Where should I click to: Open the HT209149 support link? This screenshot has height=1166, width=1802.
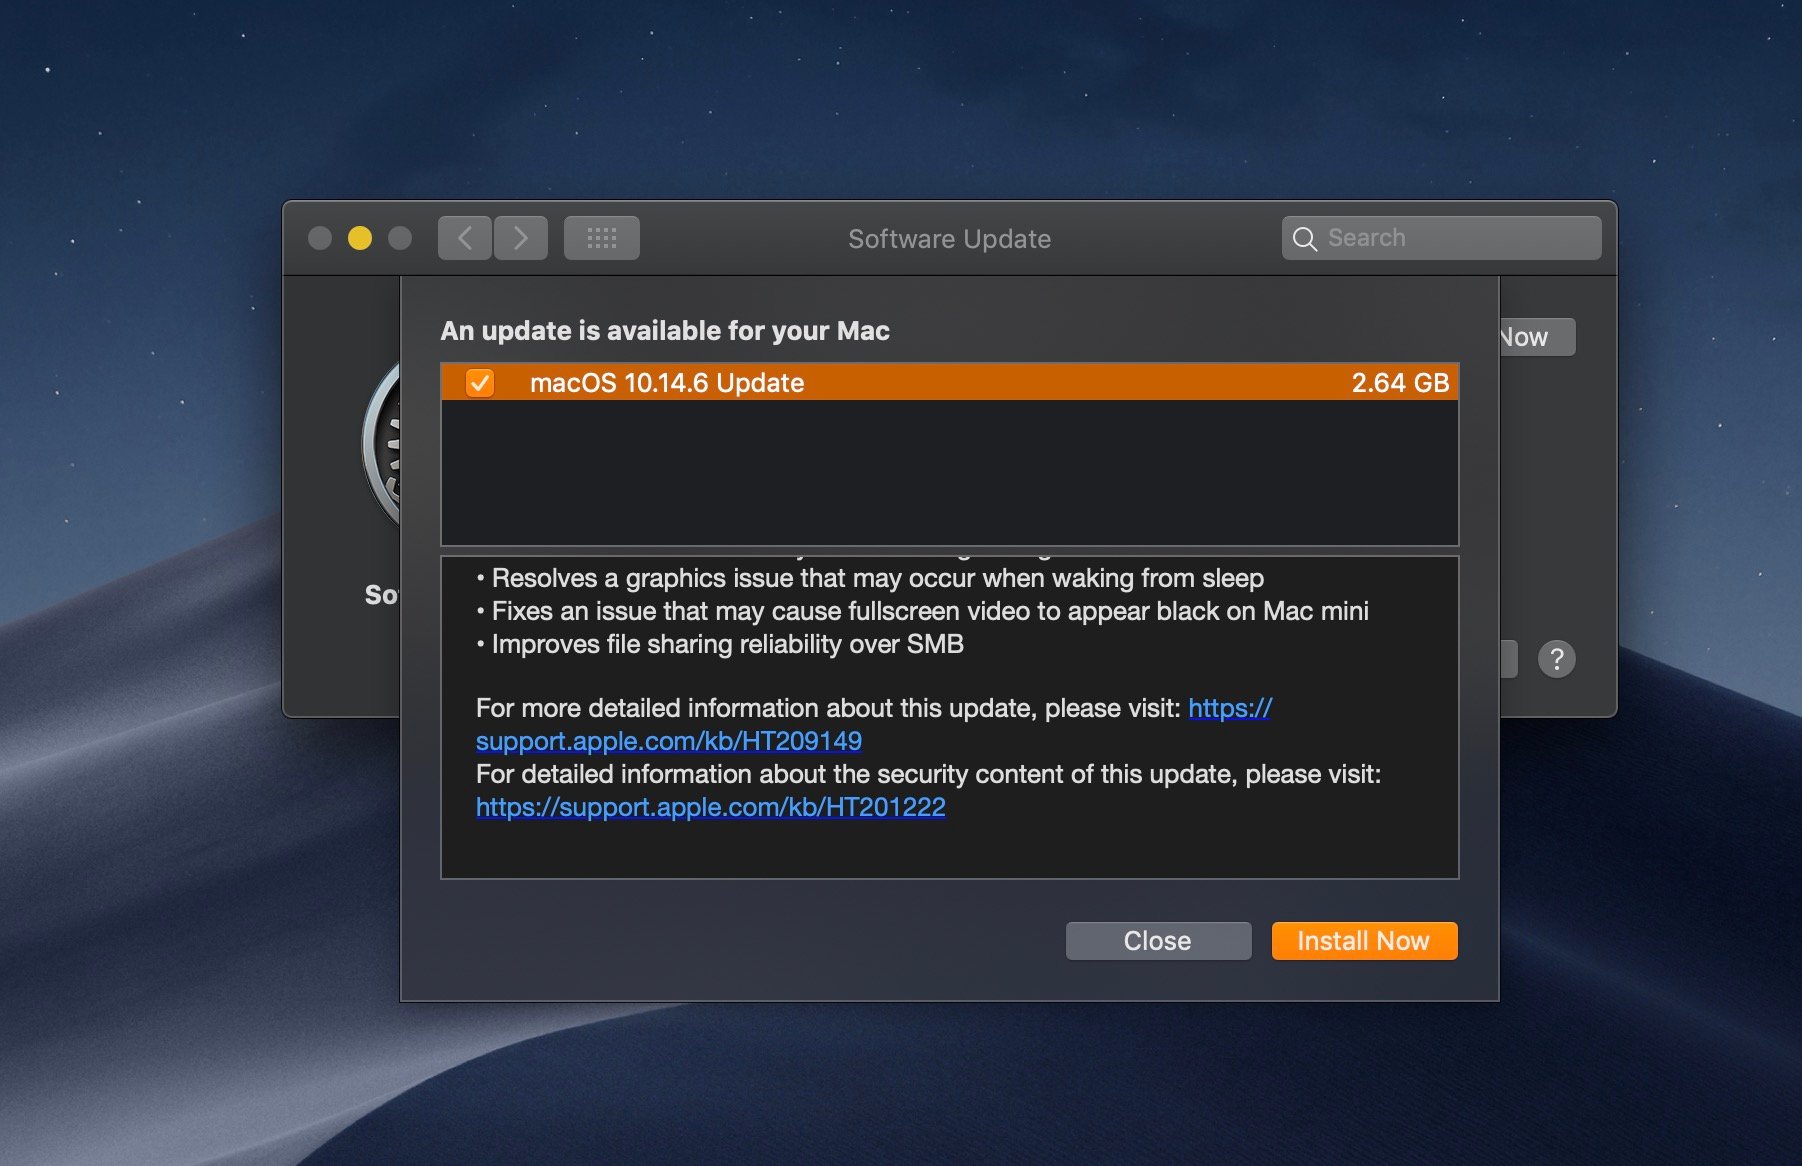pyautogui.click(x=669, y=741)
